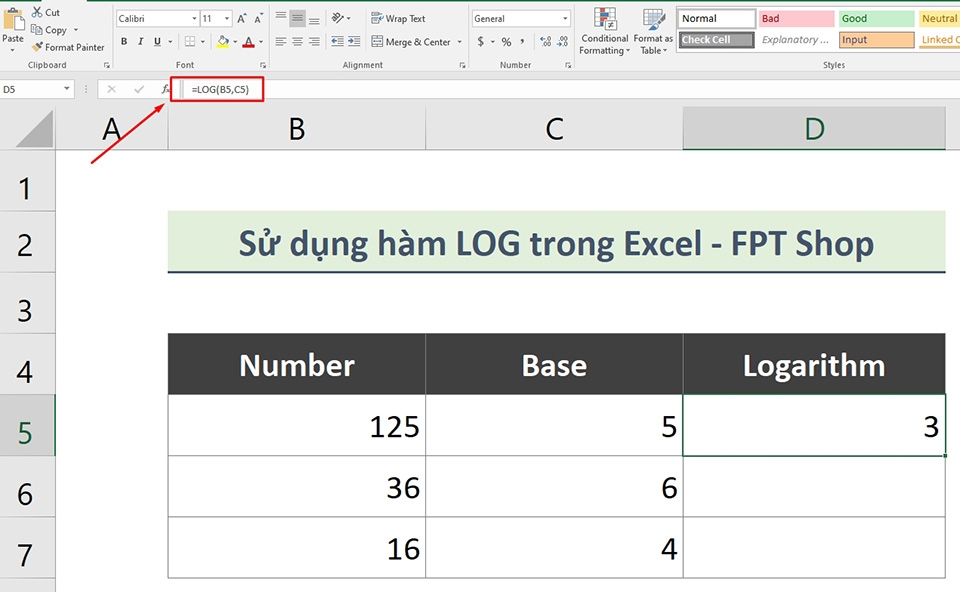Click the Insert Function fx icon

coord(165,89)
